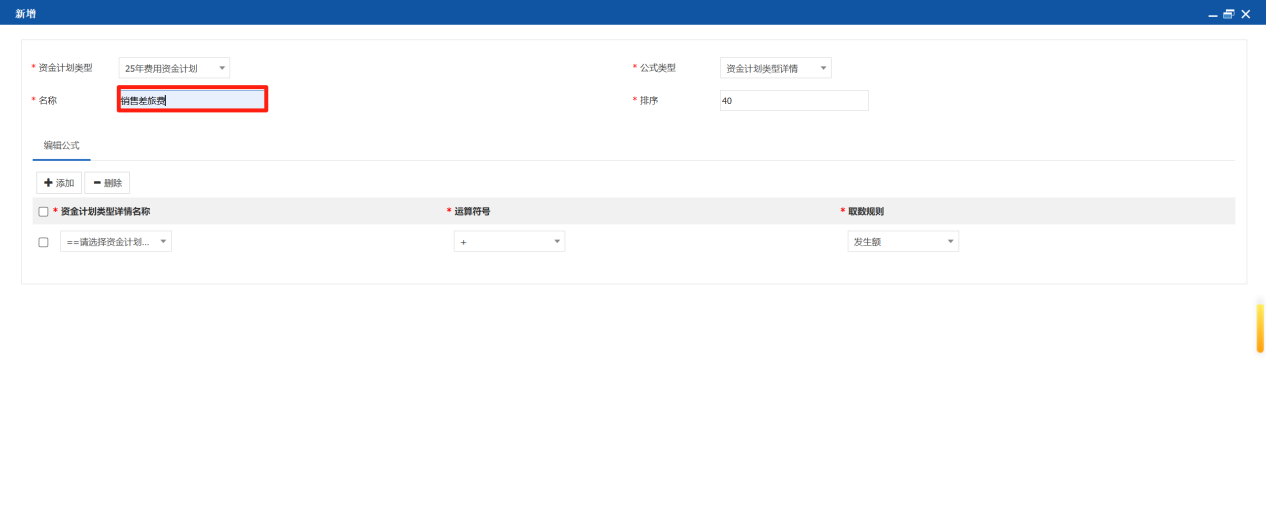
Task: Click the 排序 field containing 40
Action: (x=794, y=100)
